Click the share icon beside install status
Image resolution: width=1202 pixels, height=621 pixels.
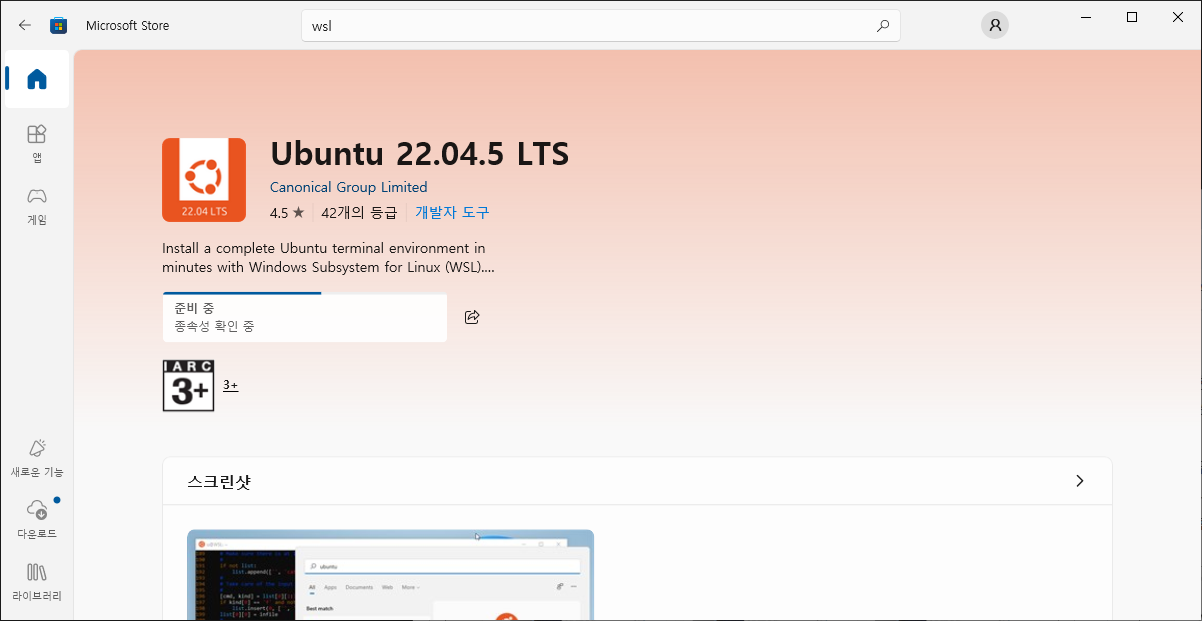(x=472, y=317)
